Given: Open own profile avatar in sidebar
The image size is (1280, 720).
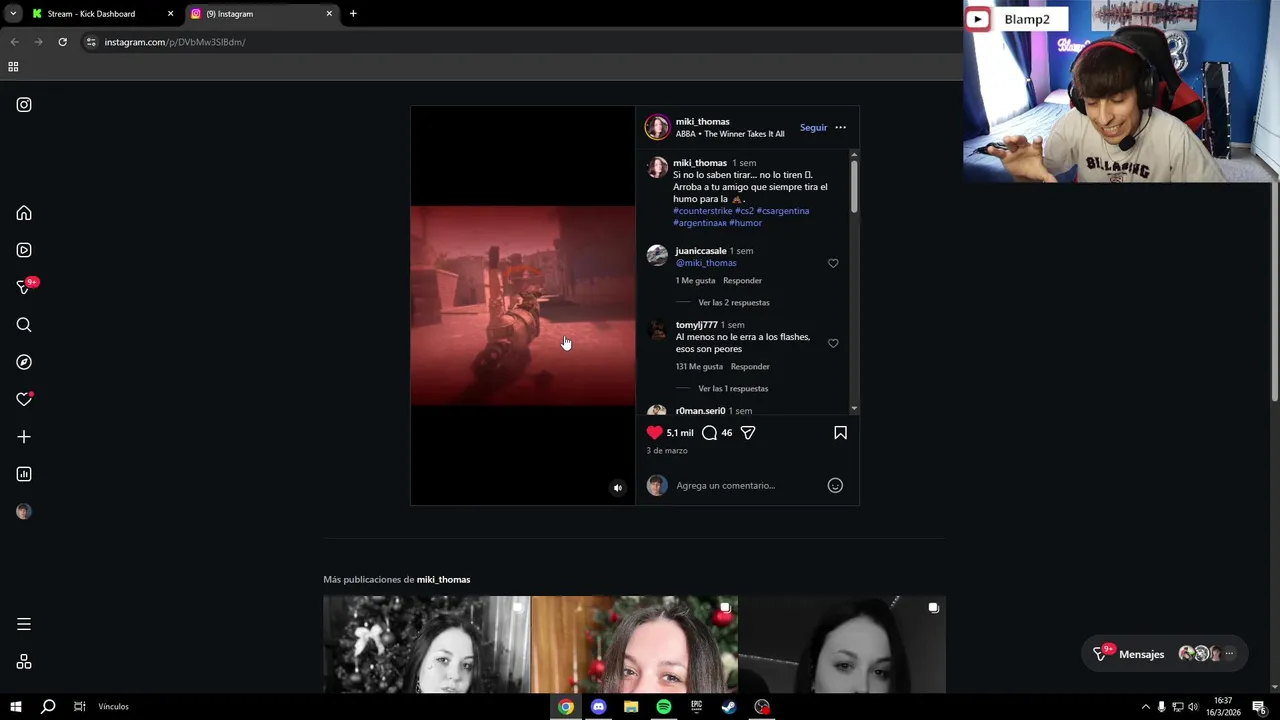Looking at the screenshot, I should click(x=24, y=512).
